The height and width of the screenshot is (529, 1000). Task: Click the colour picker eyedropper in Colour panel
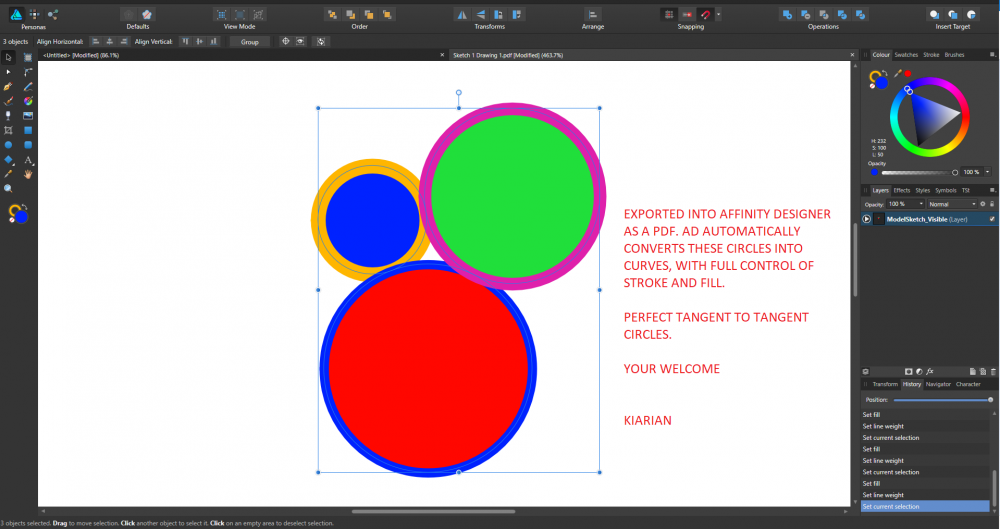(x=897, y=73)
